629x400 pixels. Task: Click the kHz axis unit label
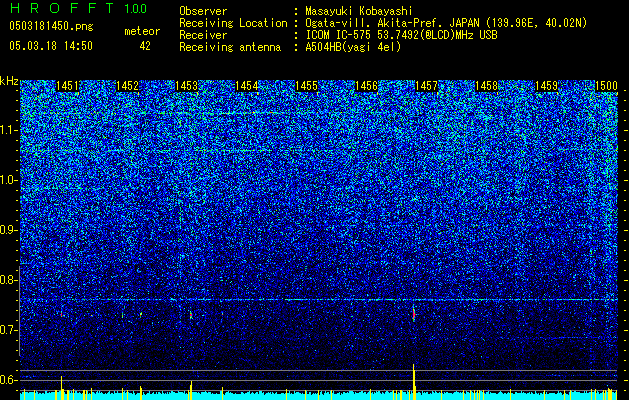pyautogui.click(x=9, y=81)
